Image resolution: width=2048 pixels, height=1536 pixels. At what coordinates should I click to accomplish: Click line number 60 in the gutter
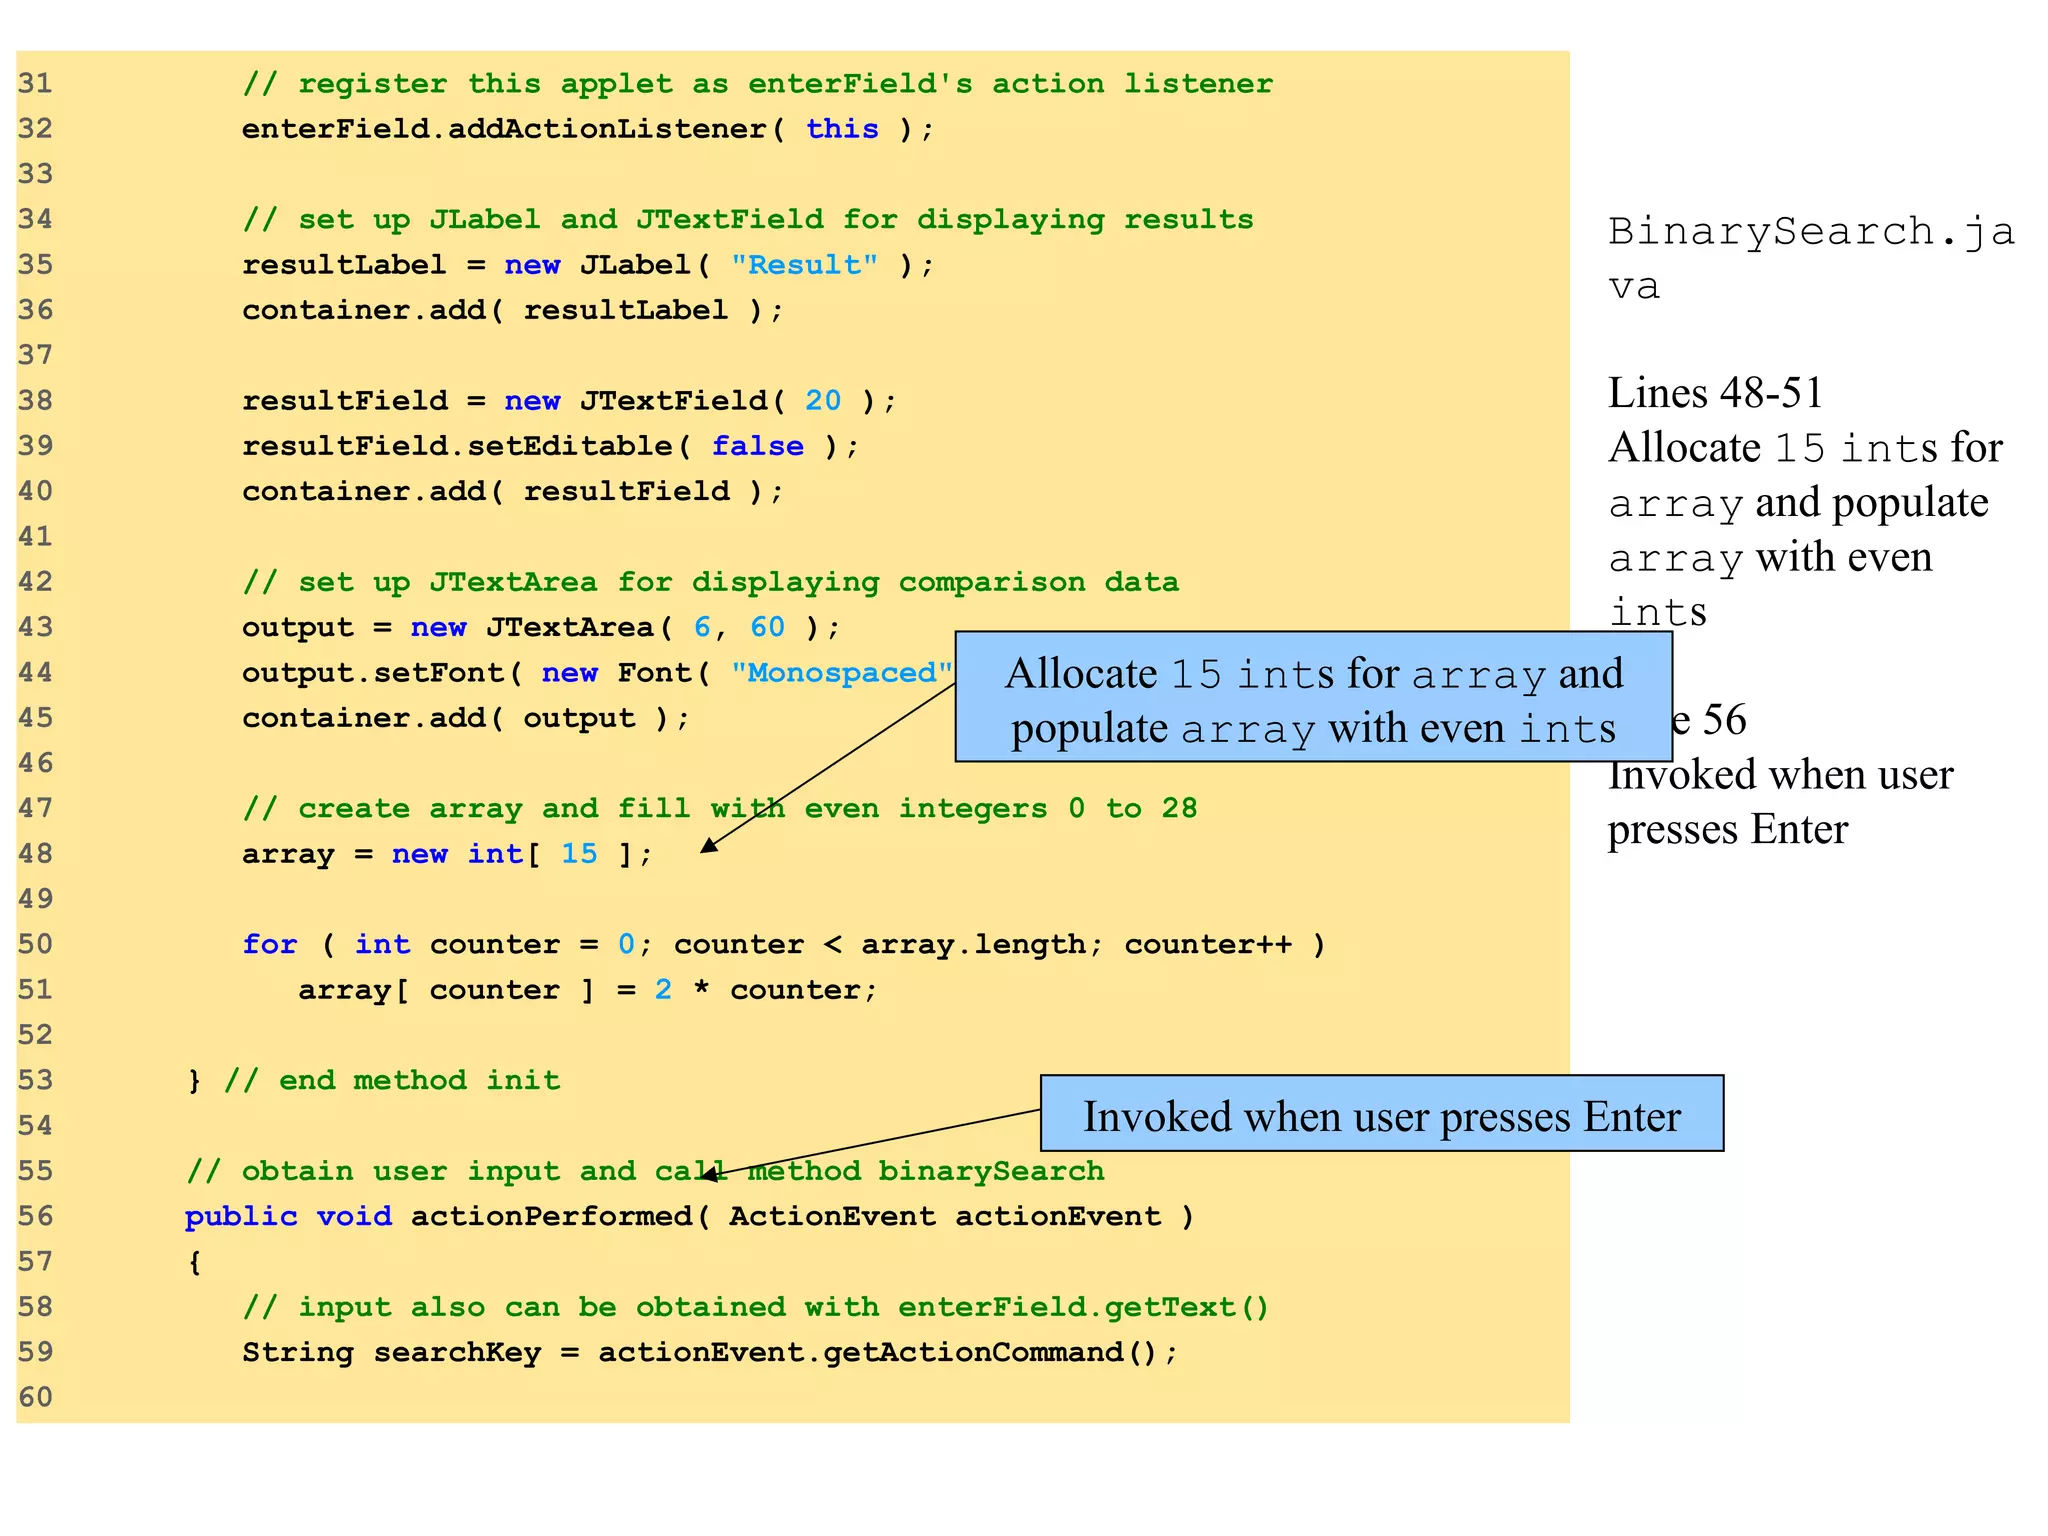click(x=35, y=1398)
